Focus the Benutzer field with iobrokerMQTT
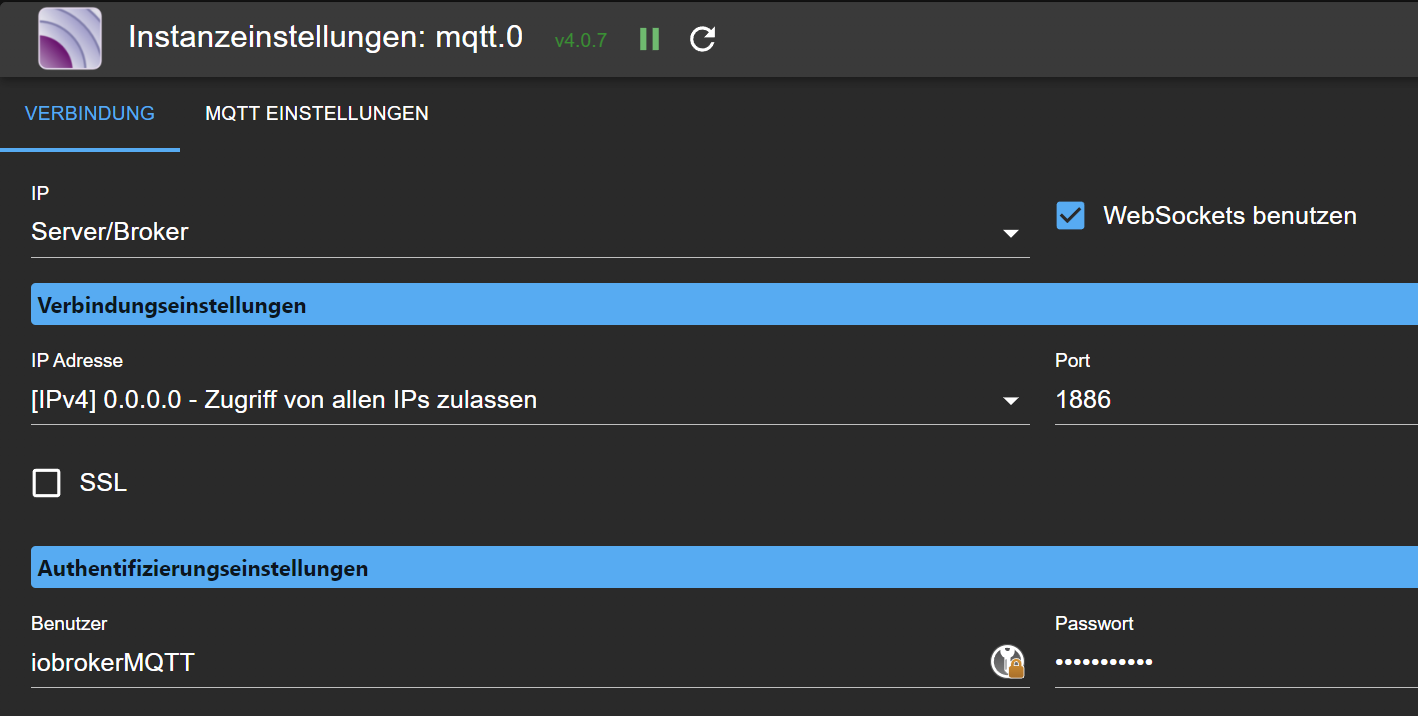1418x716 pixels. click(x=508, y=662)
